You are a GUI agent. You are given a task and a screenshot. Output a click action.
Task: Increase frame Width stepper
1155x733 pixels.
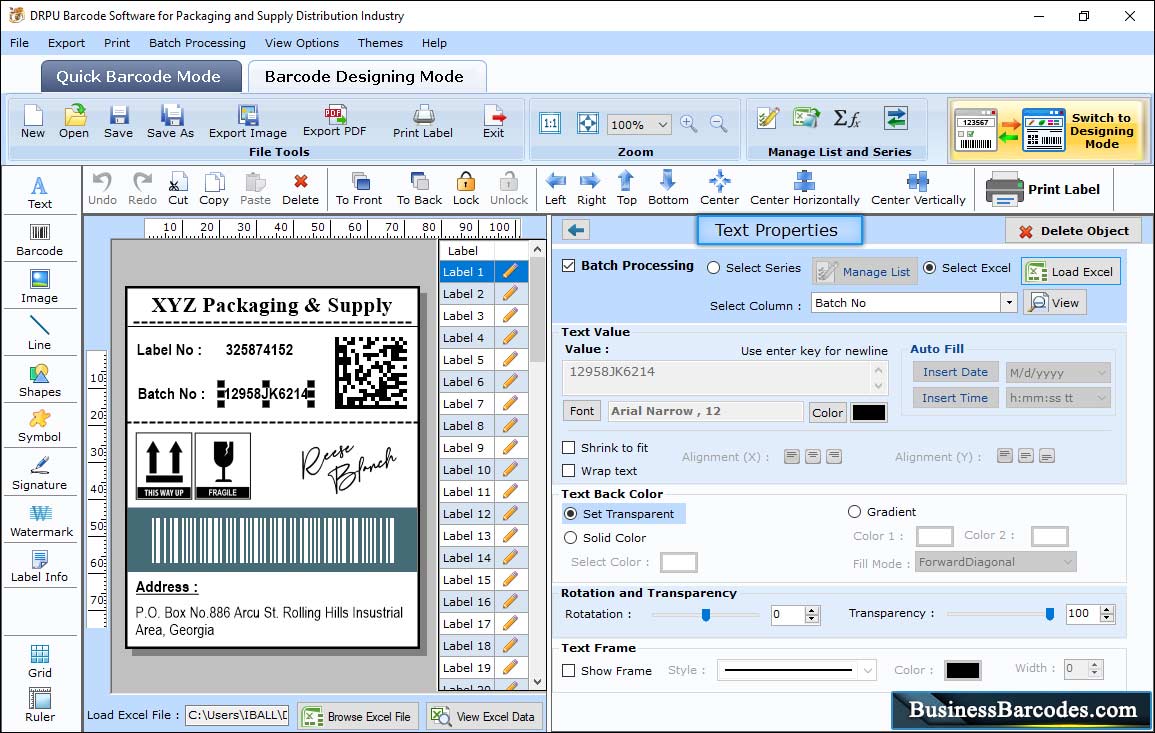pyautogui.click(x=1095, y=664)
